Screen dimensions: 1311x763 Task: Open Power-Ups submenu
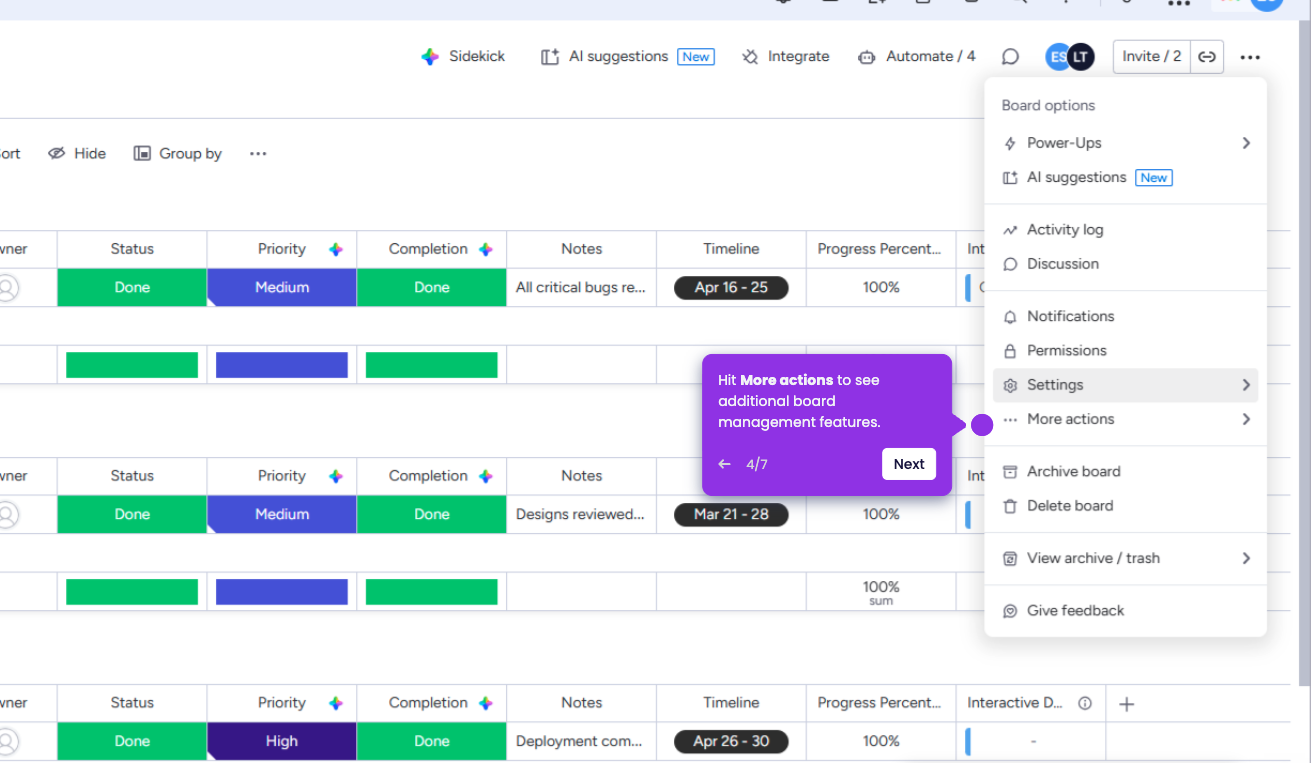1126,143
